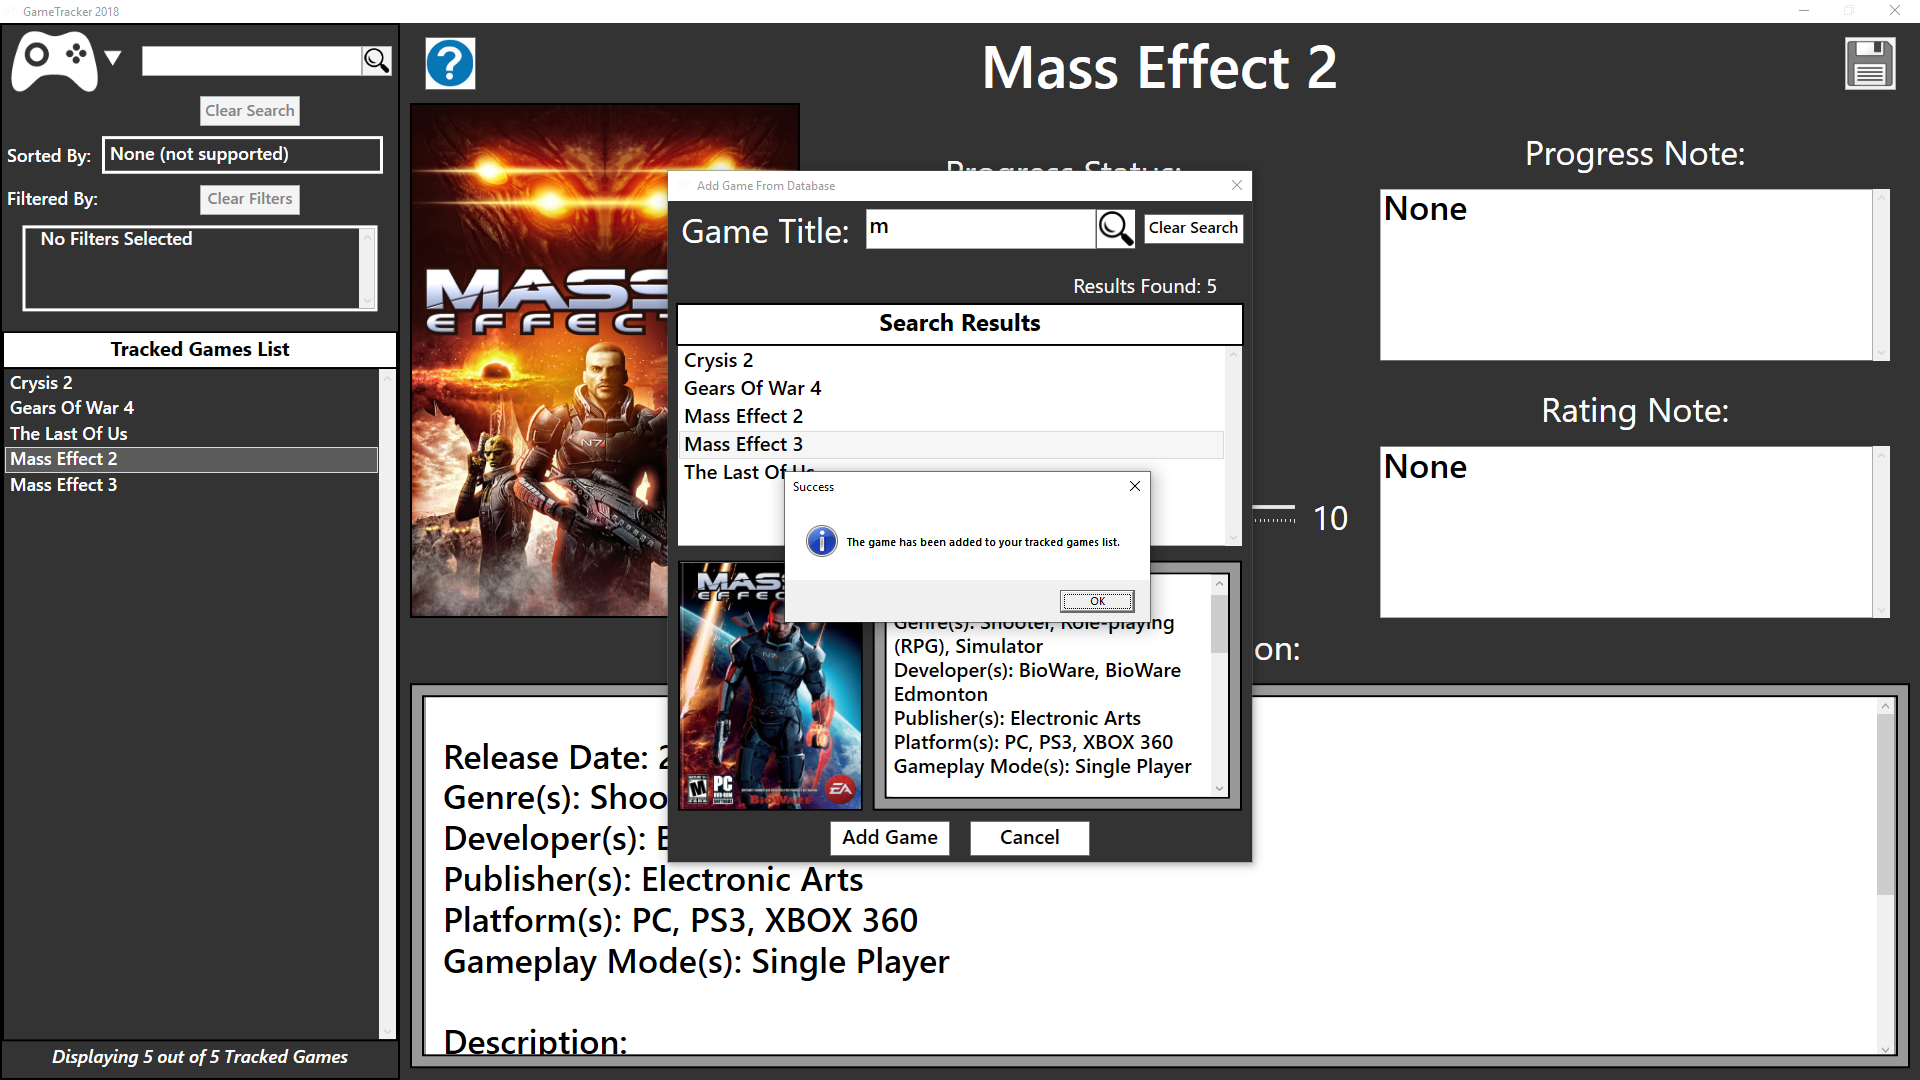Viewport: 1920px width, 1080px height.
Task: Open the Sorted By combo box
Action: click(x=242, y=155)
